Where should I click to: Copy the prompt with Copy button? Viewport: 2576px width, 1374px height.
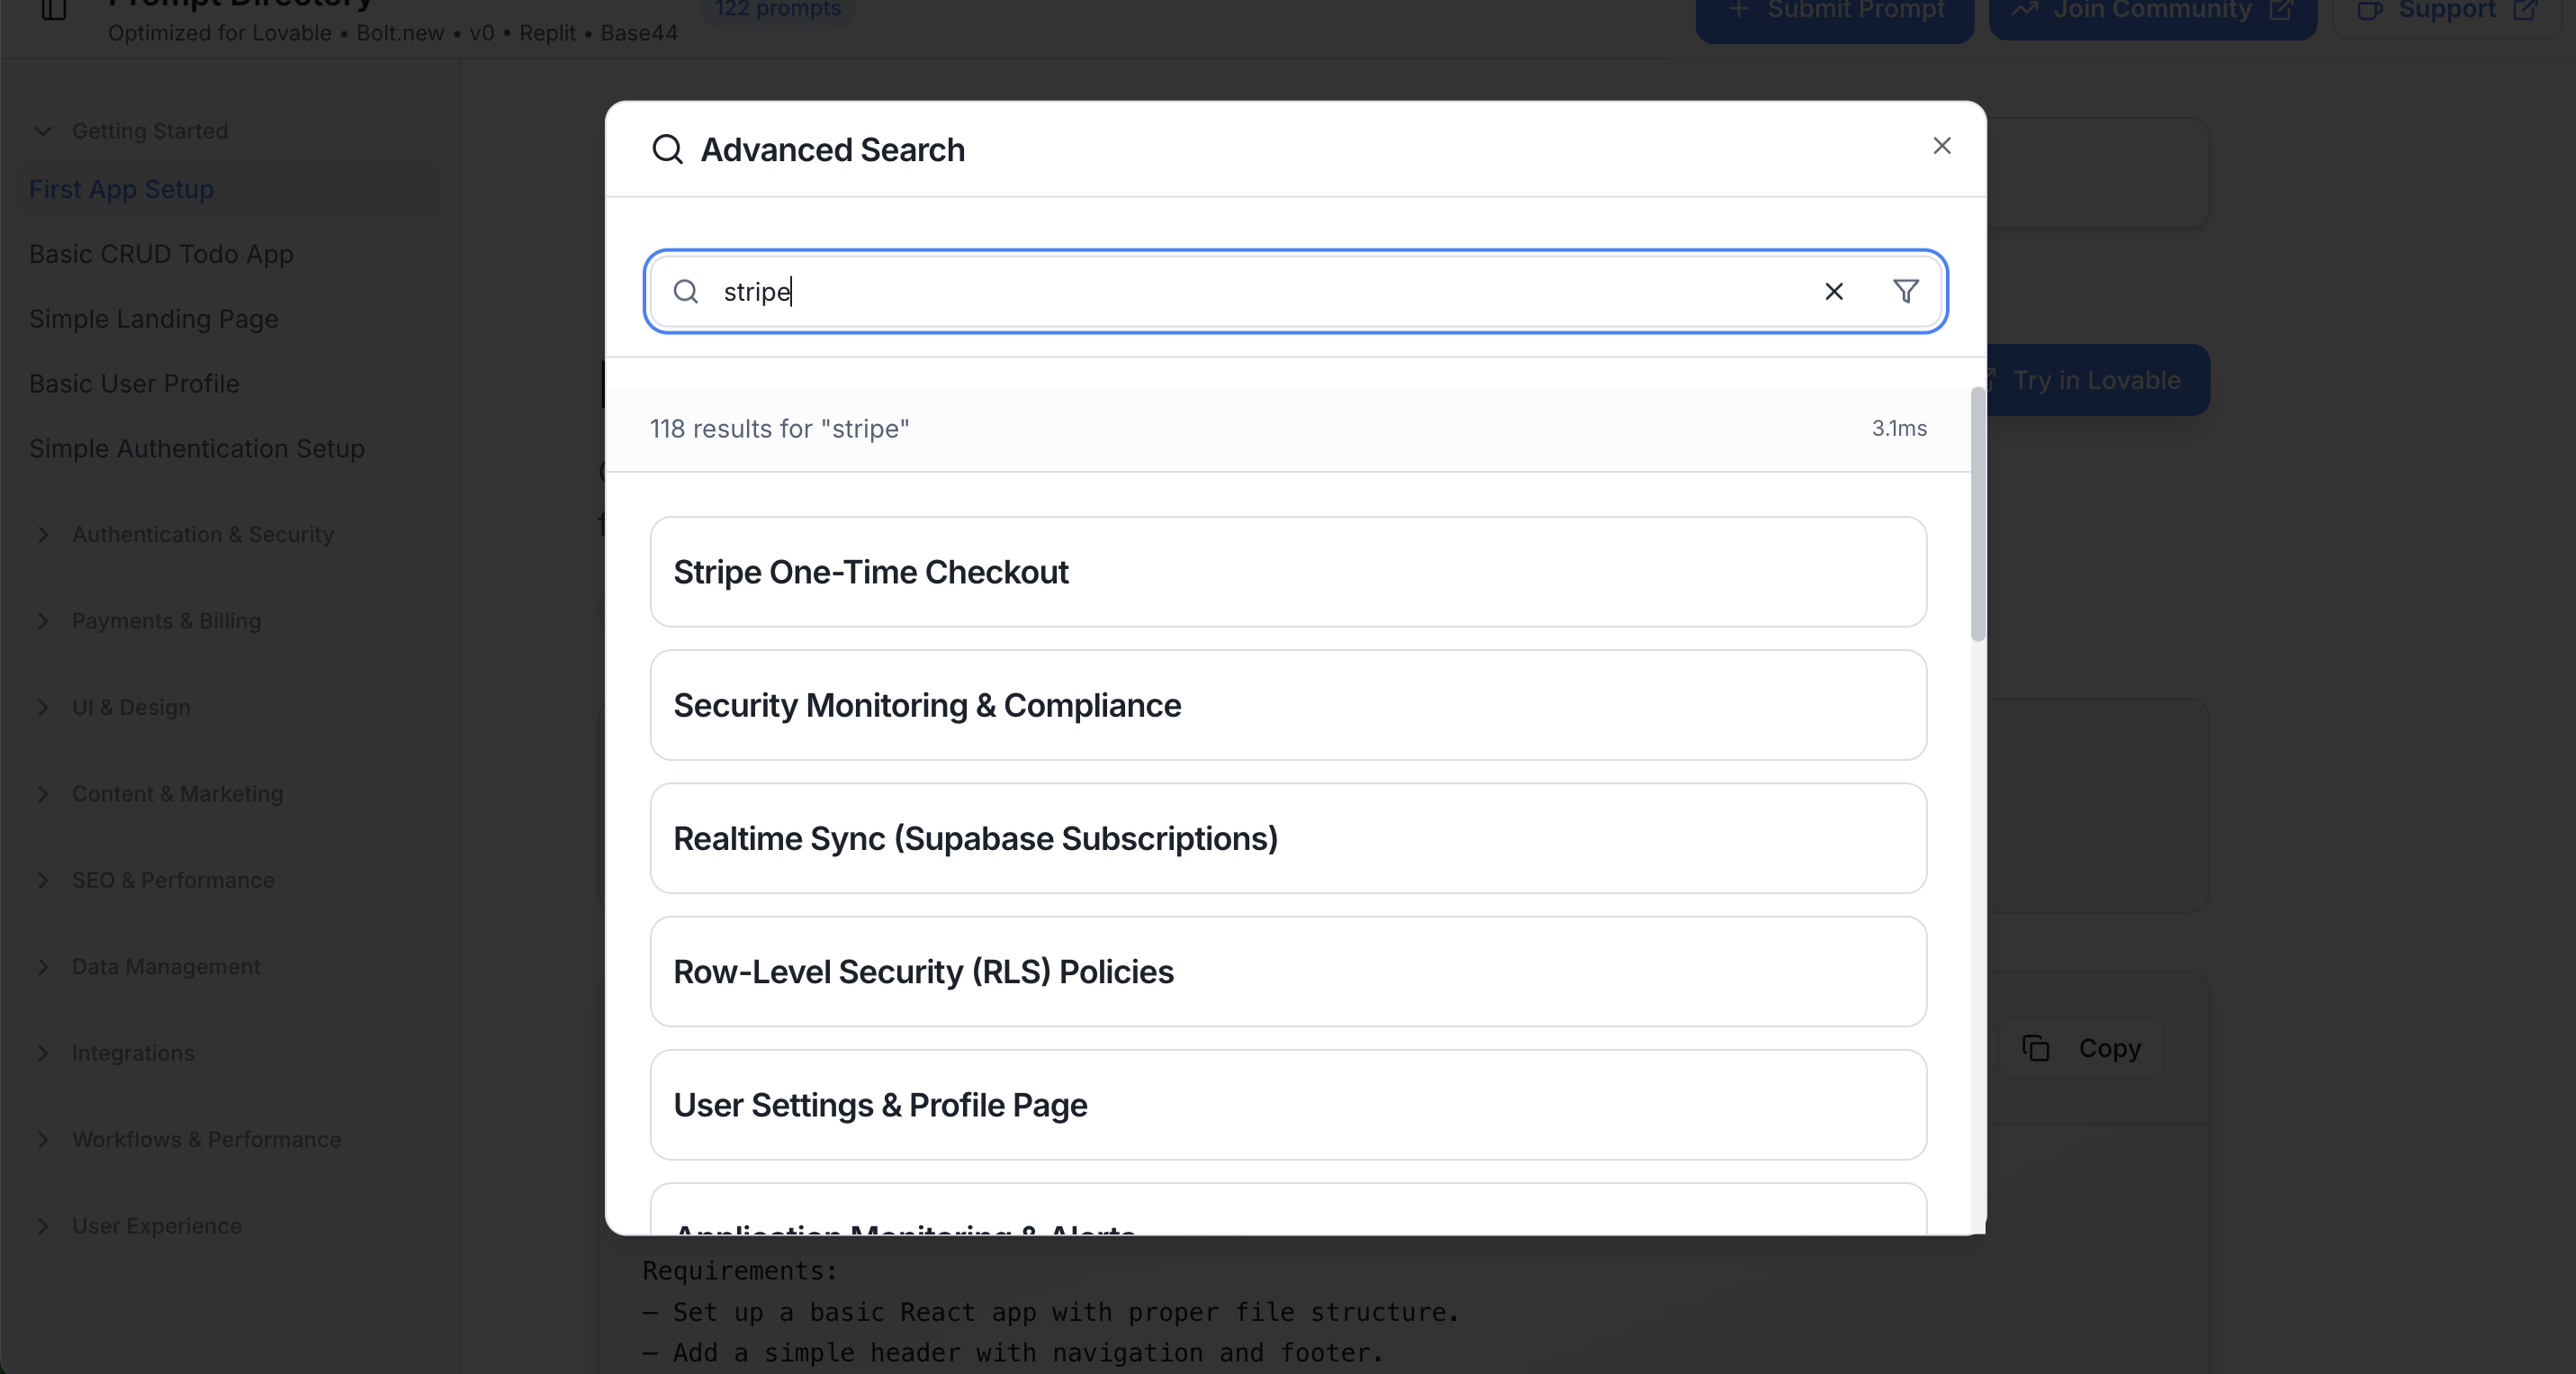tap(2082, 1048)
